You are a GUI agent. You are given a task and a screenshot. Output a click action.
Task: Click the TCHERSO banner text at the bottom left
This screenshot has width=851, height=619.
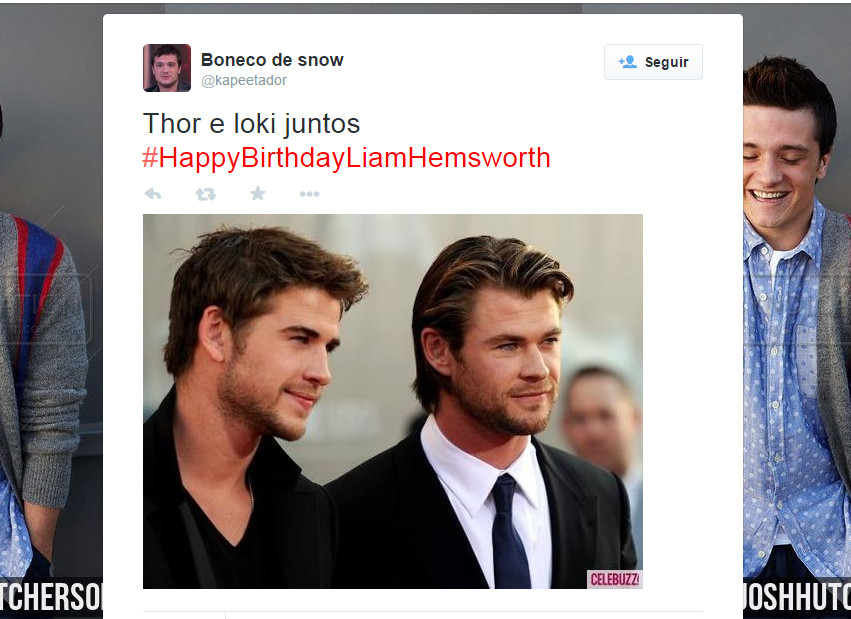51,598
